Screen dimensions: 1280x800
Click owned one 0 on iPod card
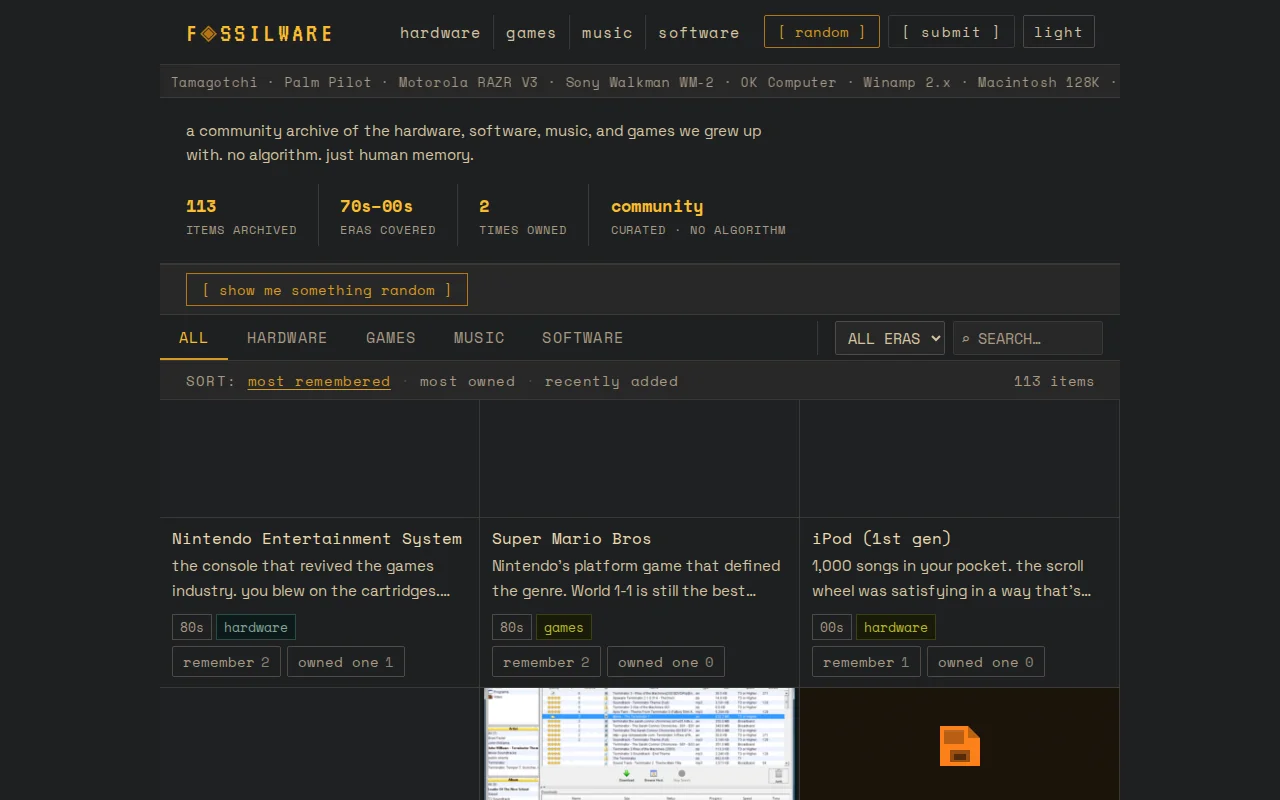[986, 662]
